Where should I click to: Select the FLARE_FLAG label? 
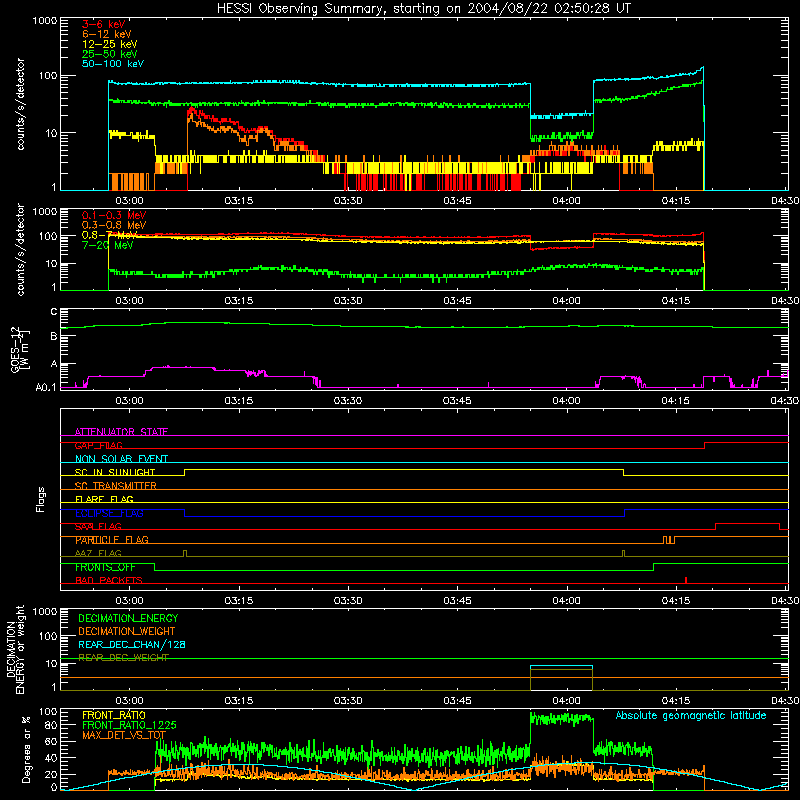coord(104,499)
